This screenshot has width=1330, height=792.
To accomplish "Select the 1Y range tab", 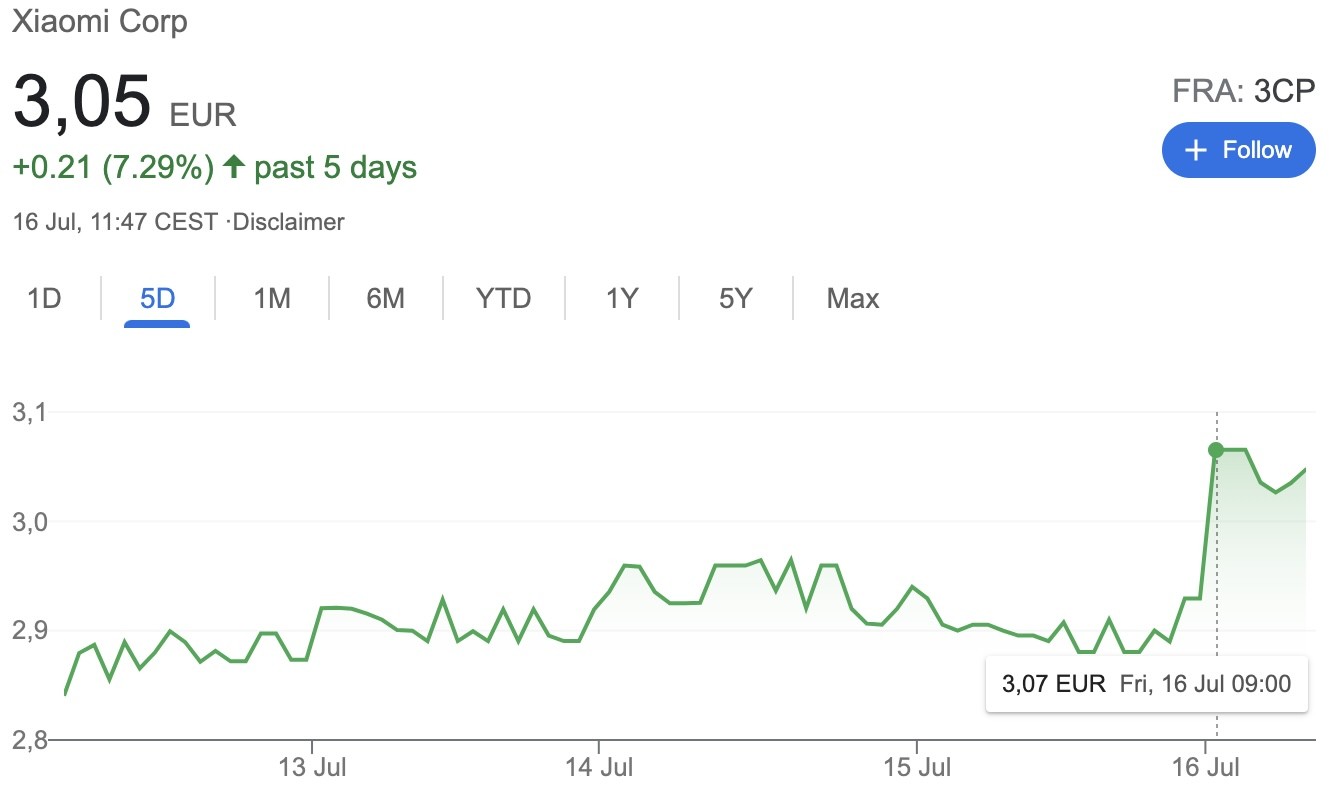I will [x=621, y=298].
